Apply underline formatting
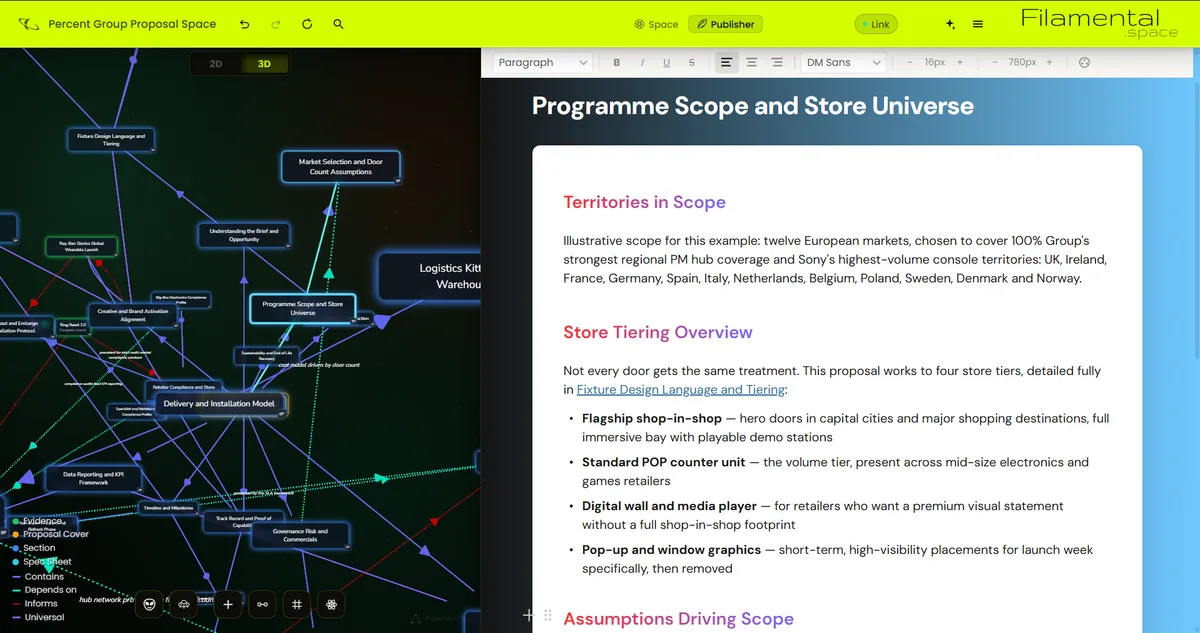Screen dimensions: 1200x633 [x=667, y=62]
